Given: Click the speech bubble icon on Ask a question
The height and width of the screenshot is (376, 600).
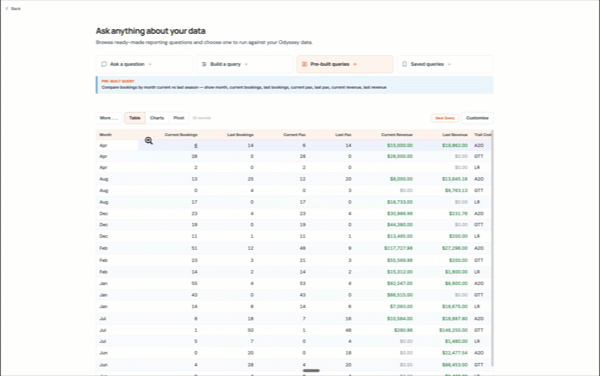Looking at the screenshot, I should tap(104, 64).
